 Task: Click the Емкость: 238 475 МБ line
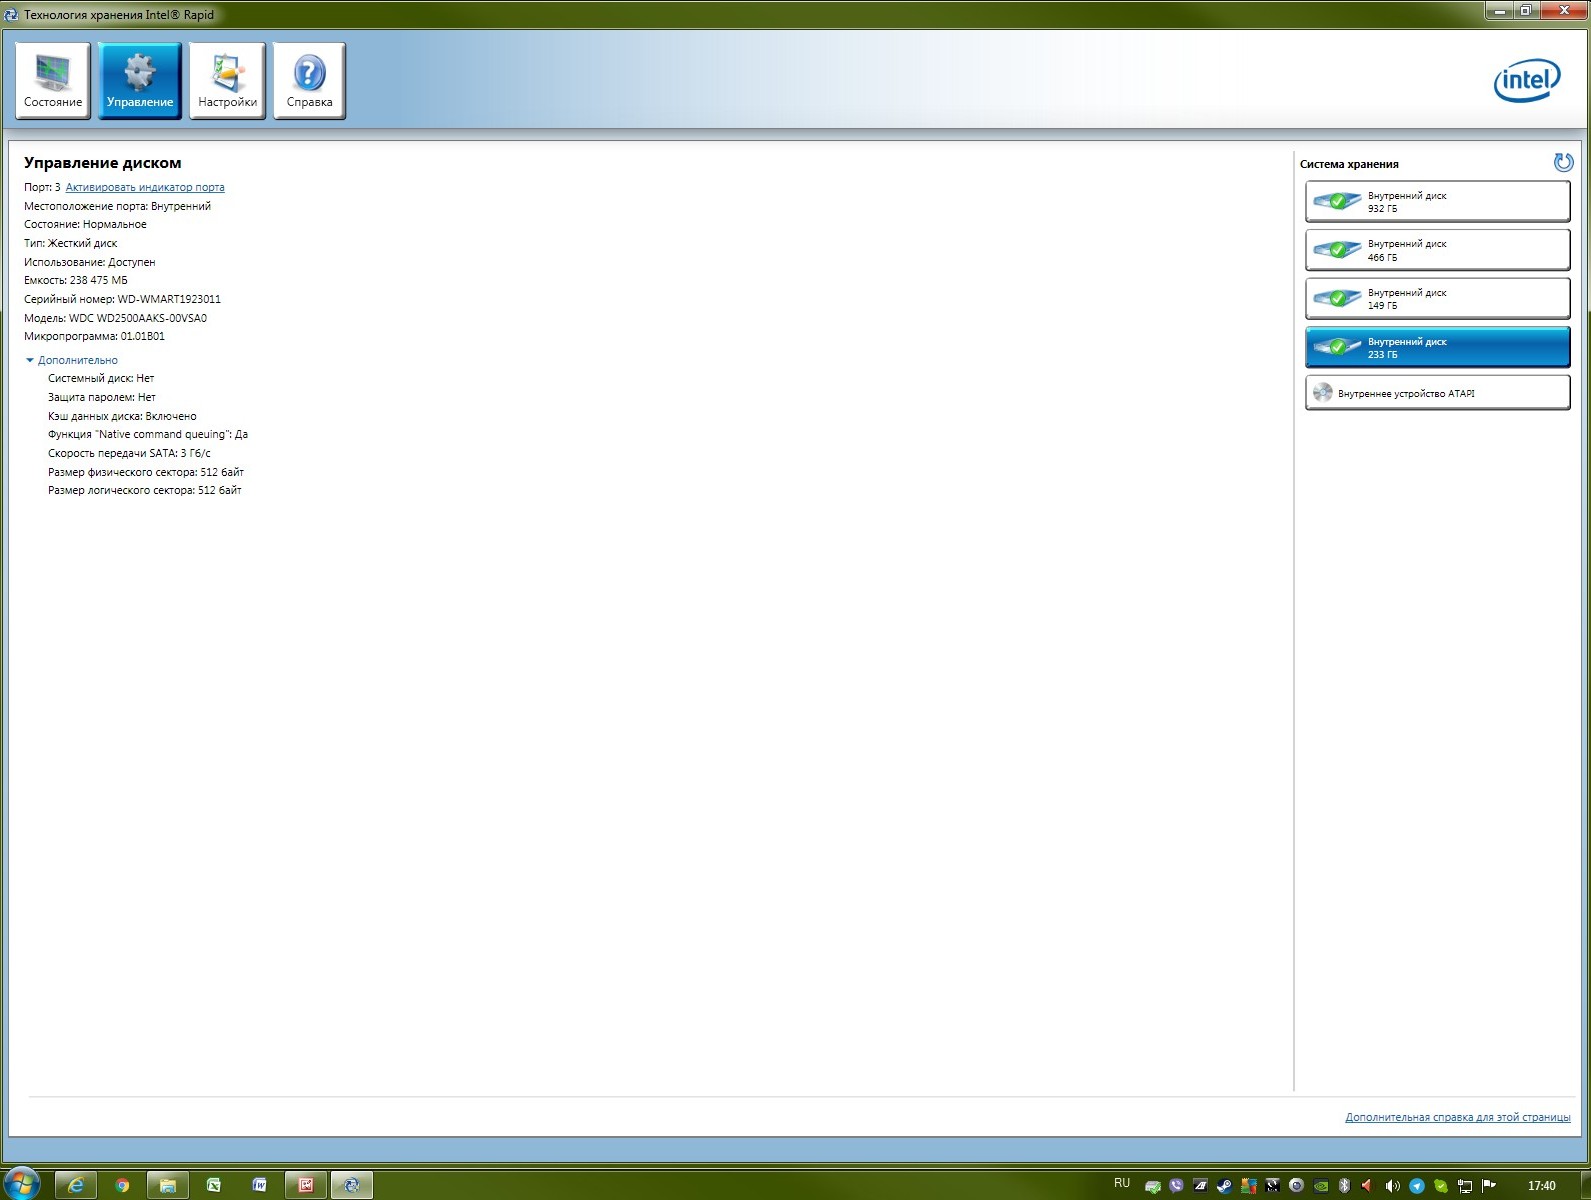(x=76, y=280)
